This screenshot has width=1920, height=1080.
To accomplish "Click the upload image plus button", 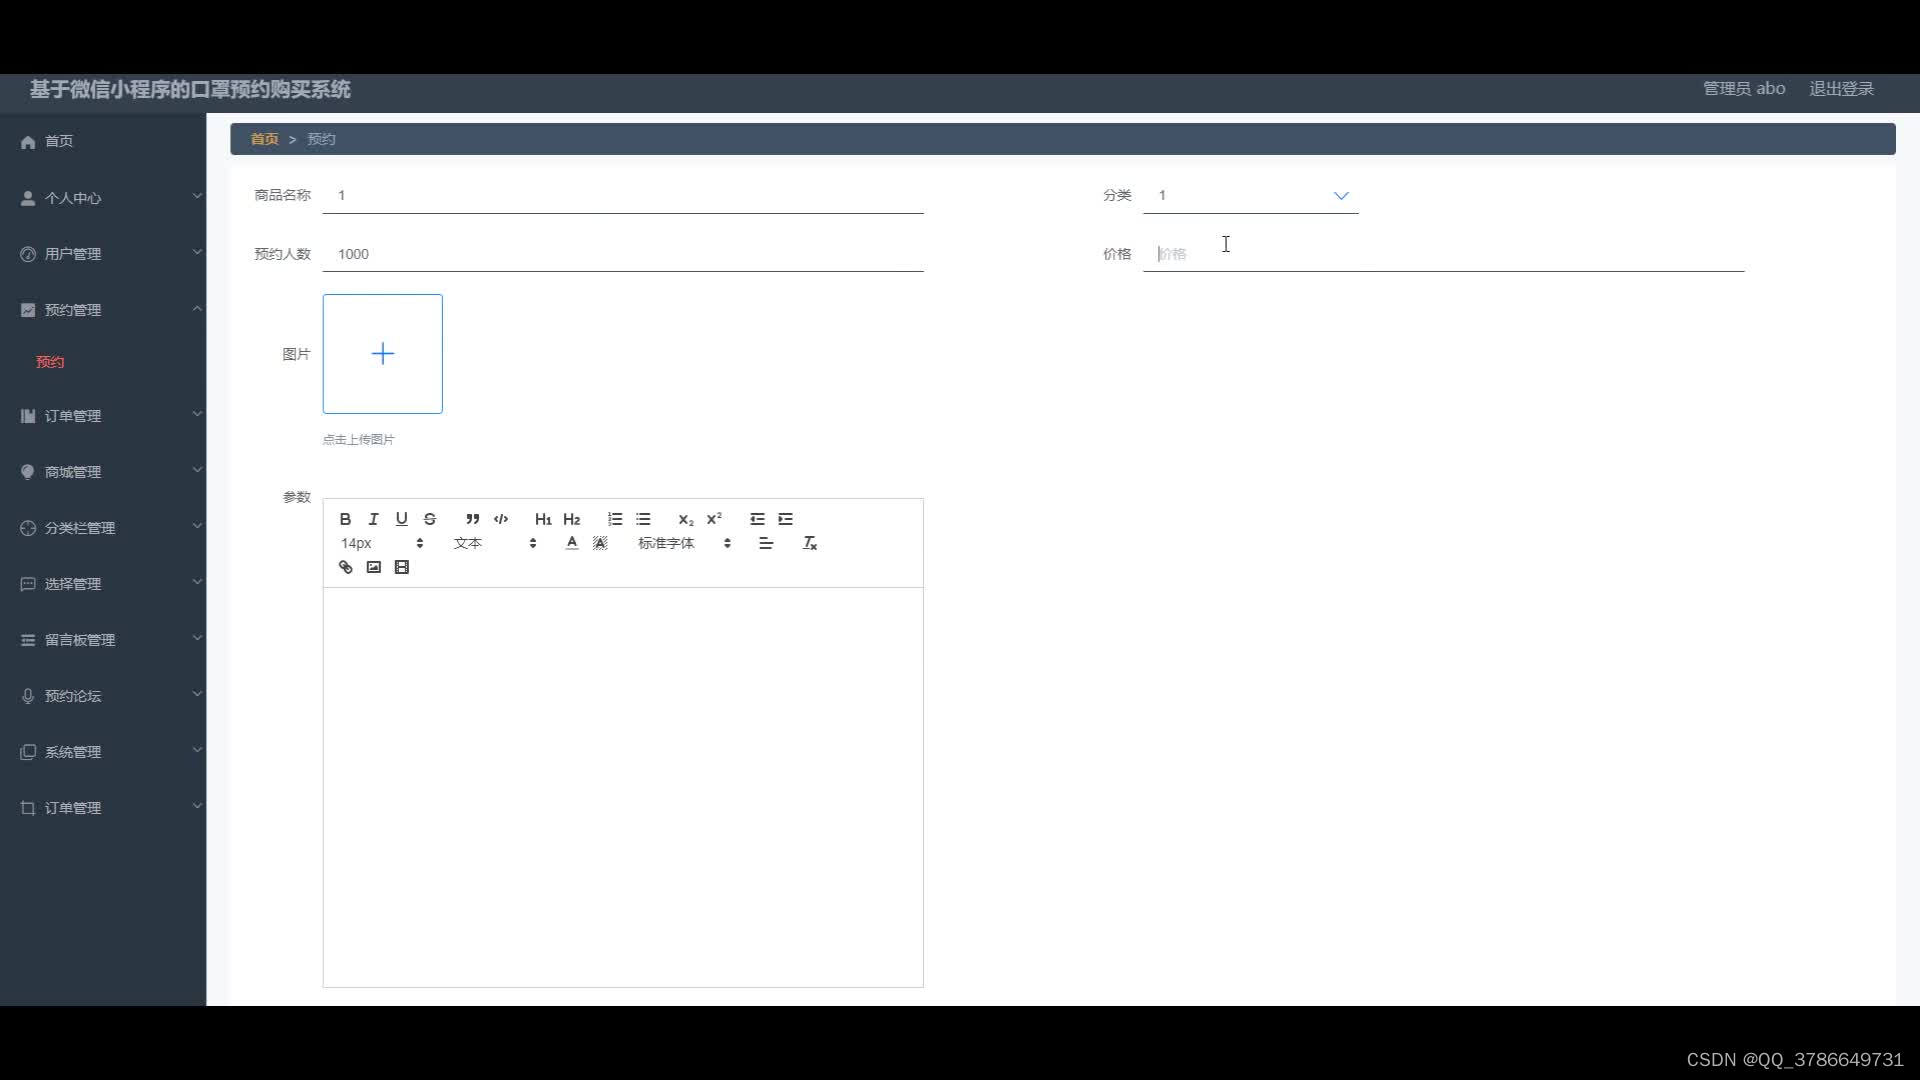I will click(x=382, y=353).
